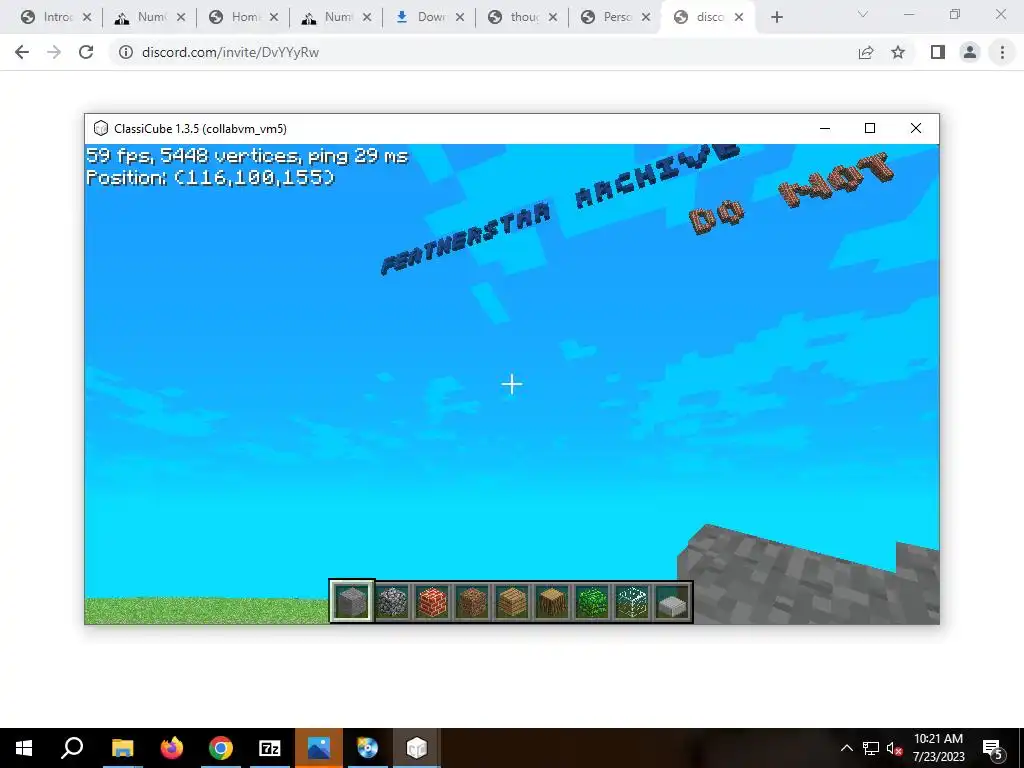
Task: Open the disc media app on taskbar
Action: click(368, 748)
